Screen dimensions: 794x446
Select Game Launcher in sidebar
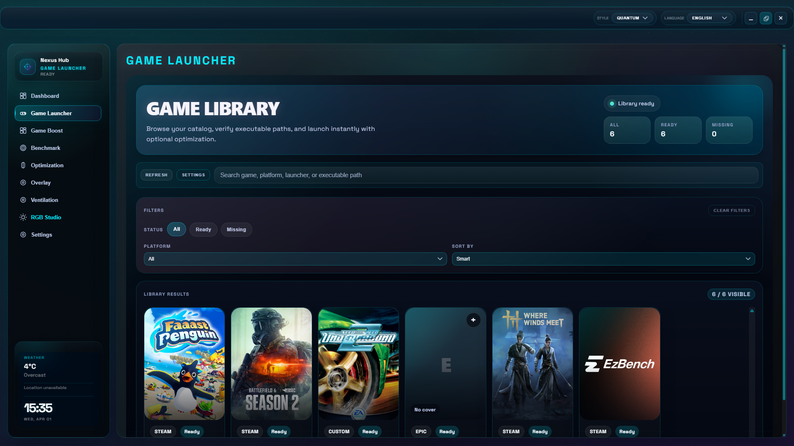[x=58, y=113]
